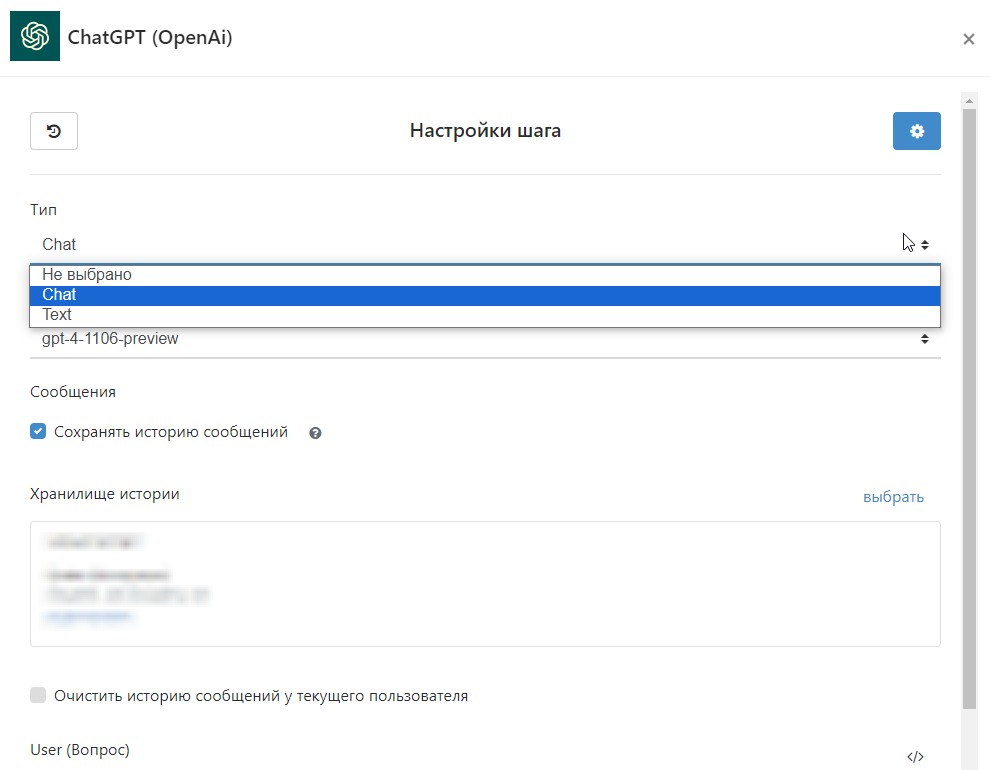
Task: Toggle 'Сохранять историю сообщений' checkbox
Action: pos(38,432)
